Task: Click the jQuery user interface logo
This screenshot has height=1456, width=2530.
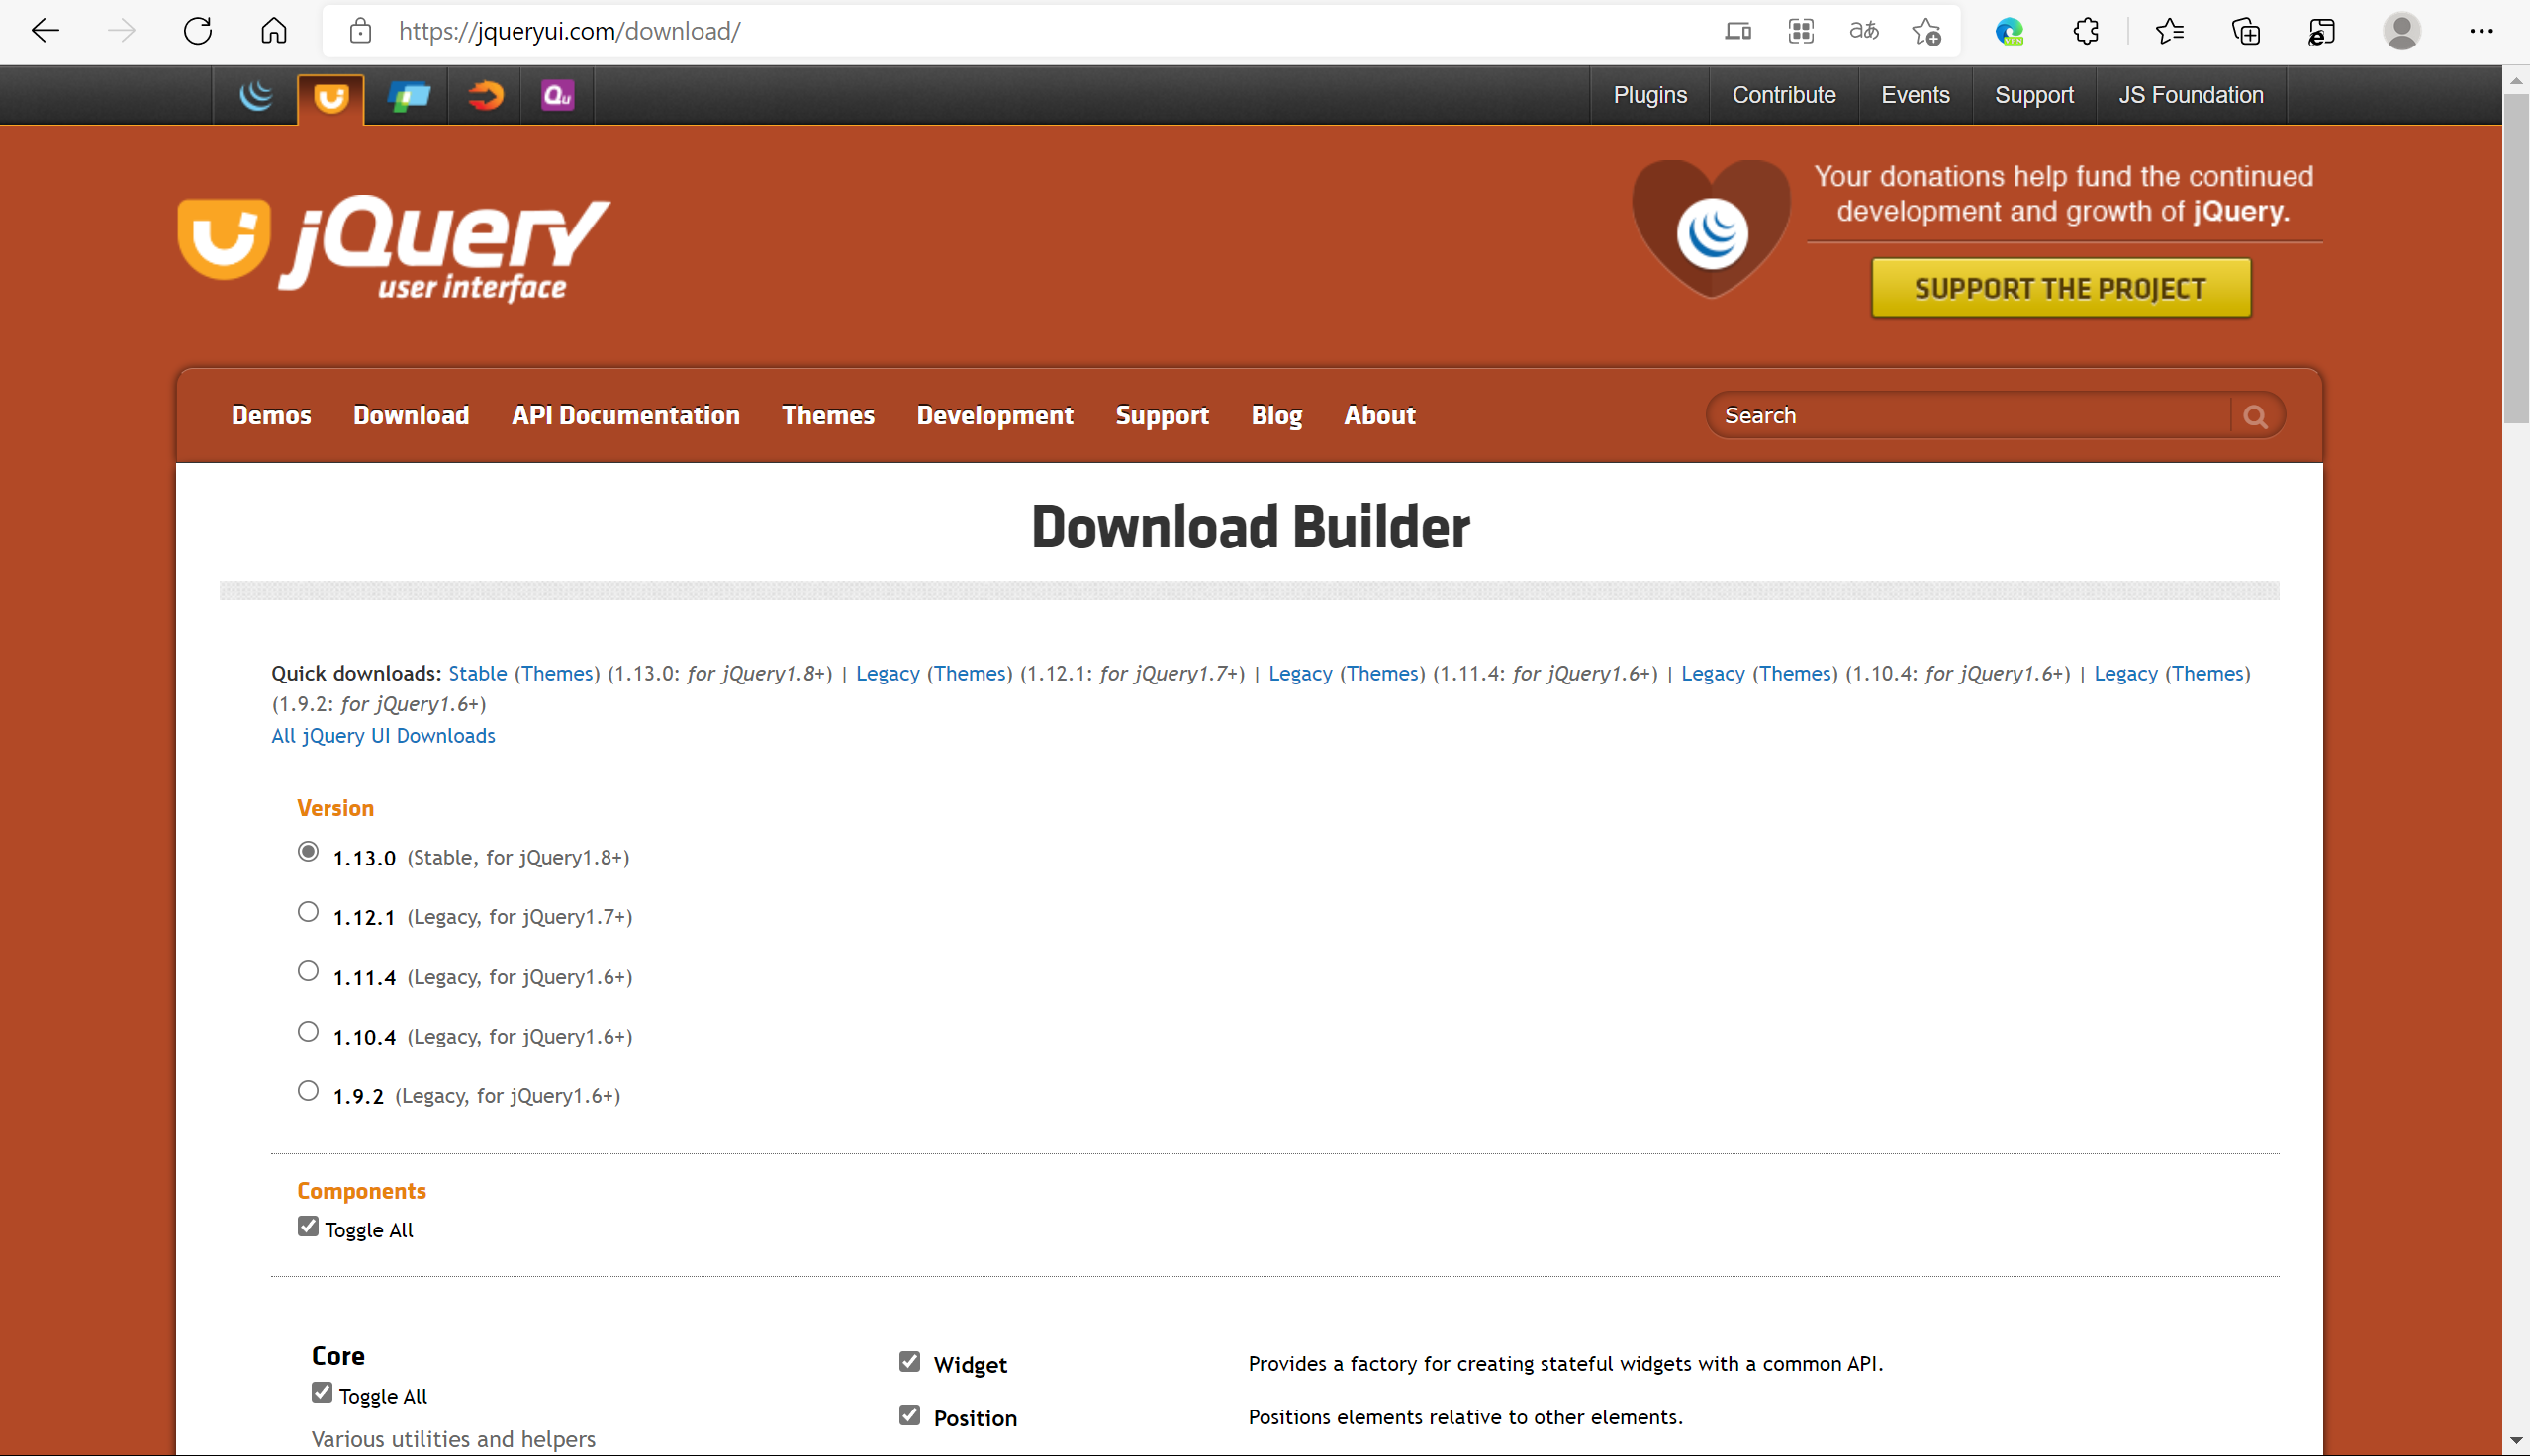Action: (x=394, y=248)
